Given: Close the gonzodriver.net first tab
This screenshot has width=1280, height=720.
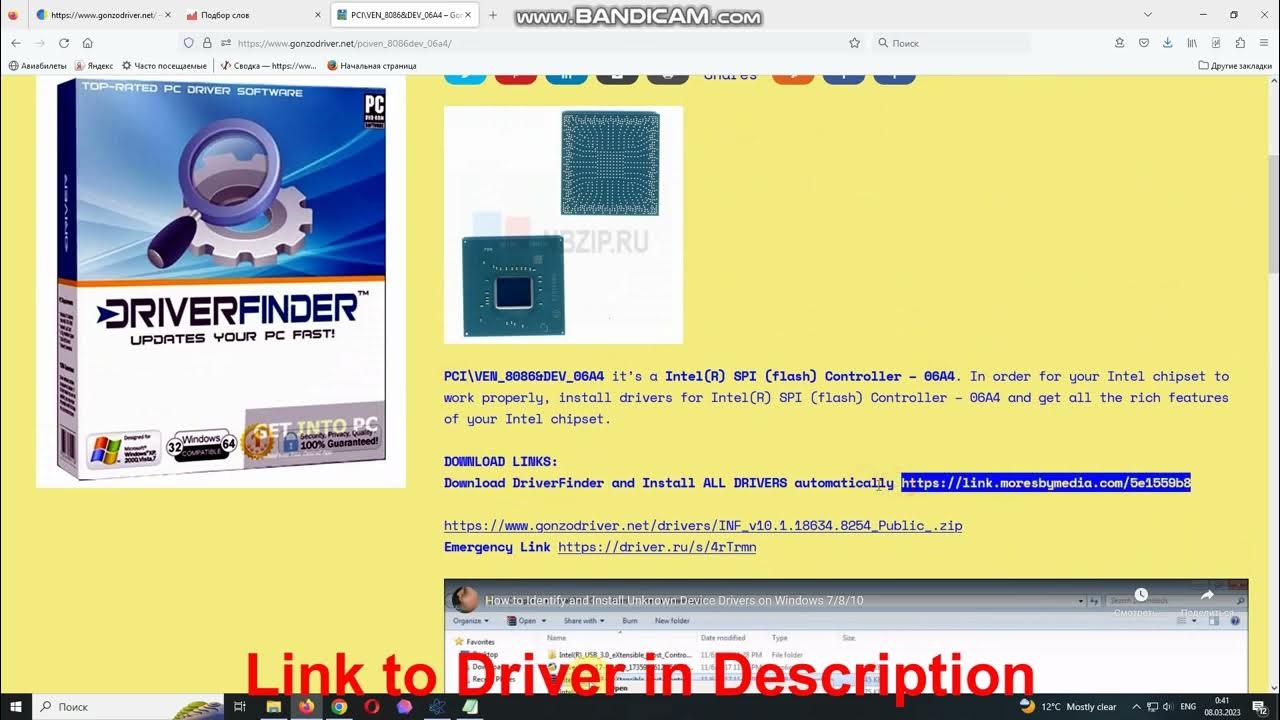Looking at the screenshot, I should [166, 15].
